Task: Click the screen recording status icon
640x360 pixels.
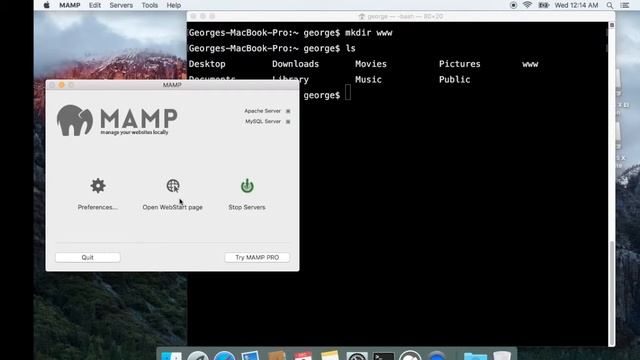Action: tap(513, 5)
